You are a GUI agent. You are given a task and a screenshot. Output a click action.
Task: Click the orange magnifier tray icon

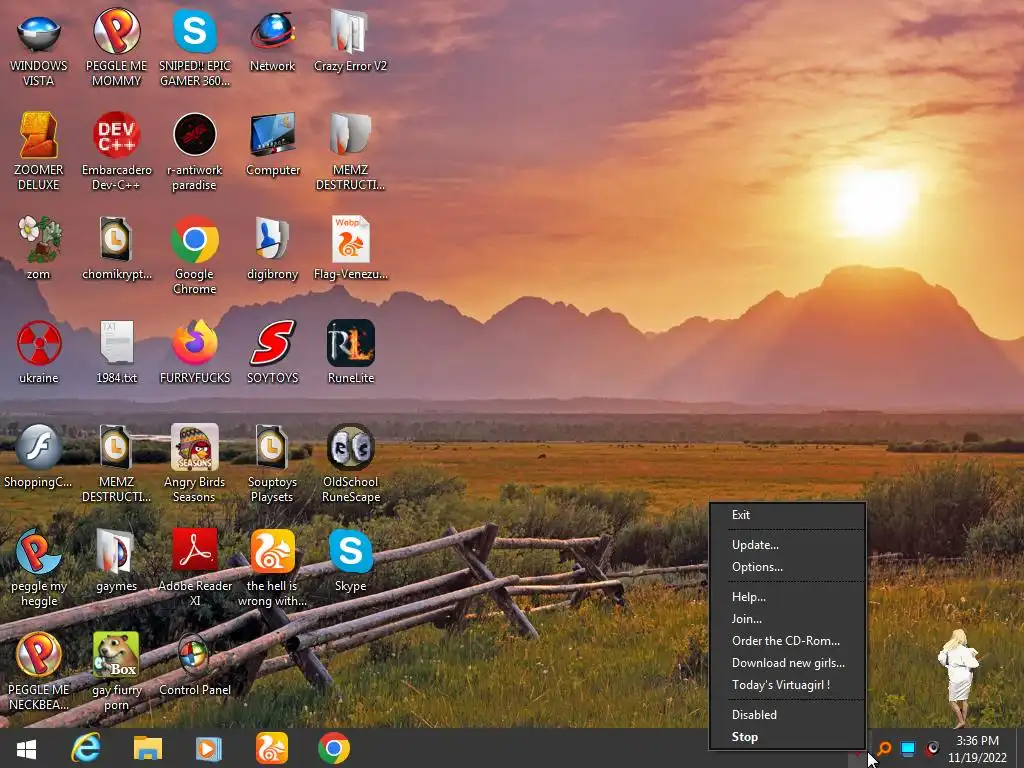pos(884,748)
